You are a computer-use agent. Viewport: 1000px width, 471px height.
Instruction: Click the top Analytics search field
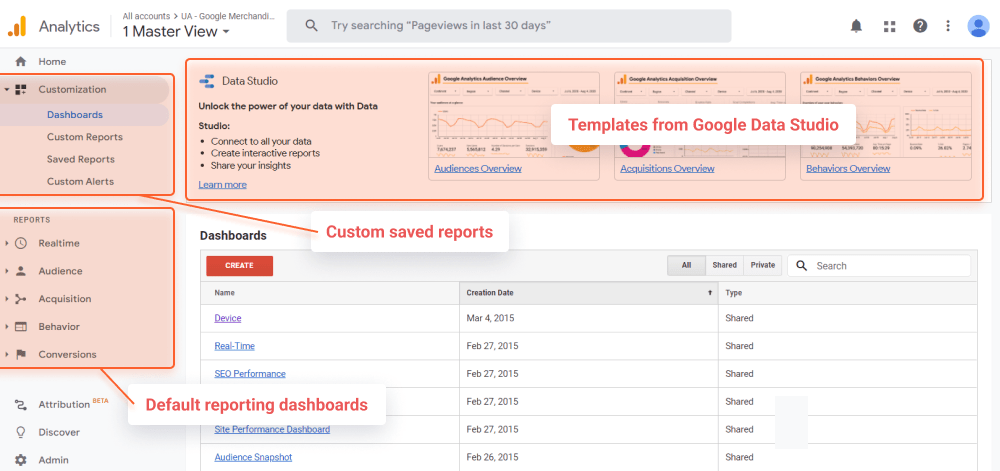click(x=508, y=25)
